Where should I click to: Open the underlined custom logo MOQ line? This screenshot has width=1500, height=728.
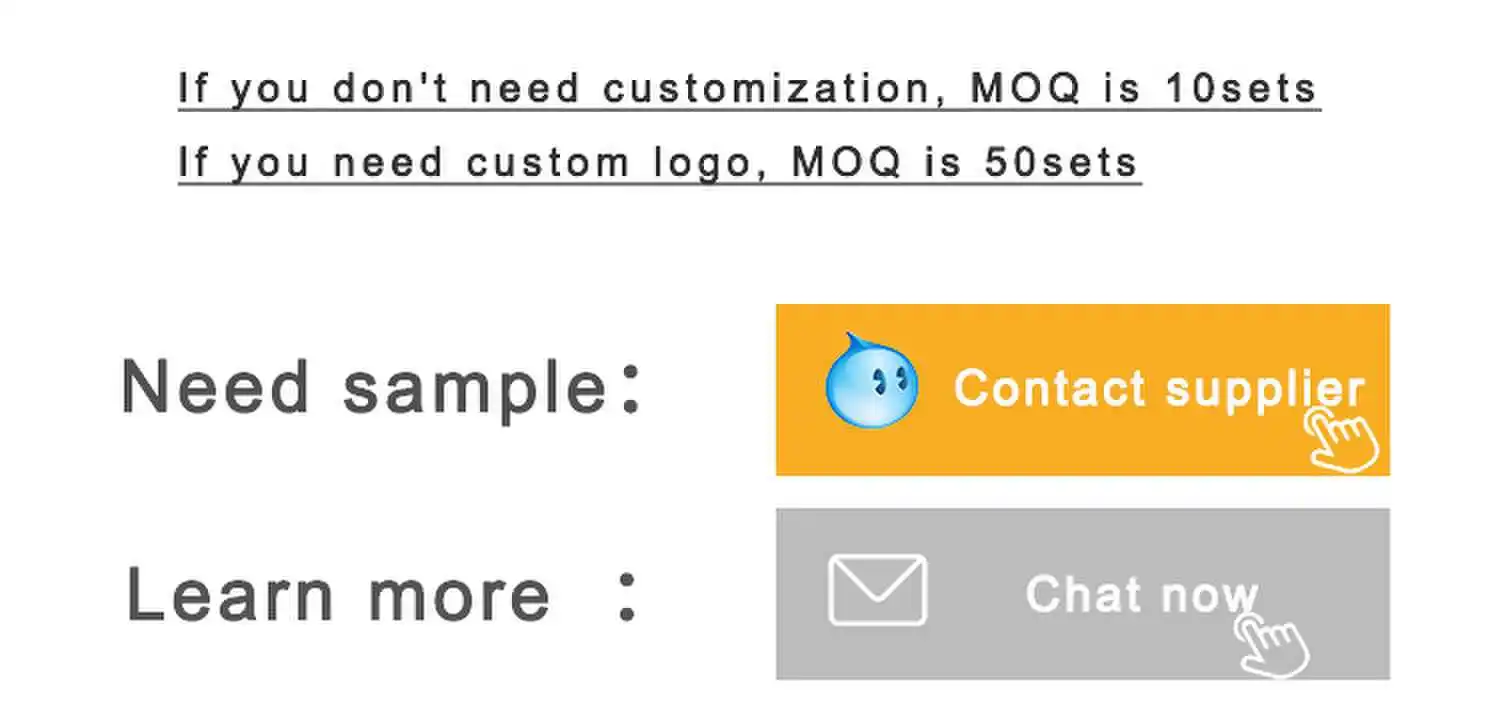[x=658, y=162]
